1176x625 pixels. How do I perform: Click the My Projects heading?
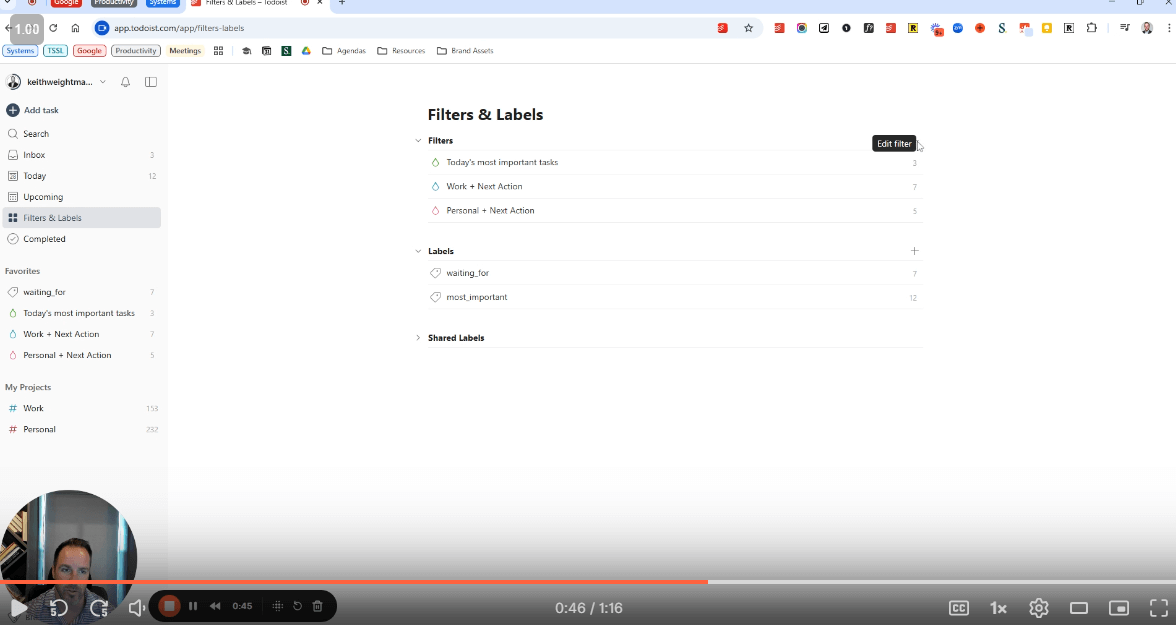pyautogui.click(x=28, y=387)
